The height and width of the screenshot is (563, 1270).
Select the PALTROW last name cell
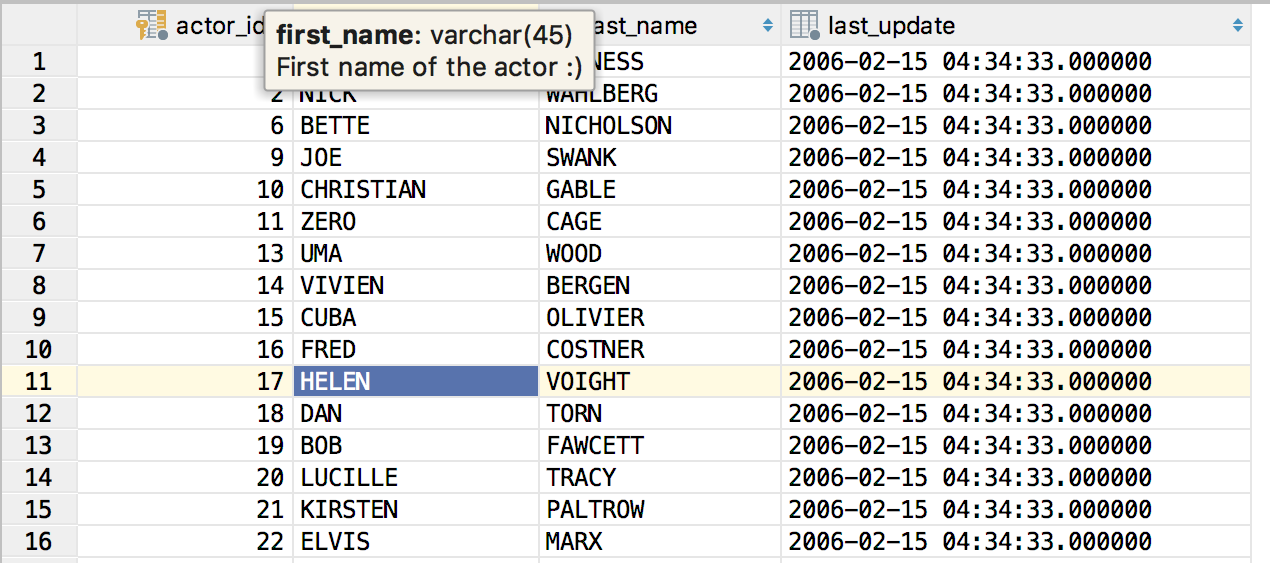point(659,509)
